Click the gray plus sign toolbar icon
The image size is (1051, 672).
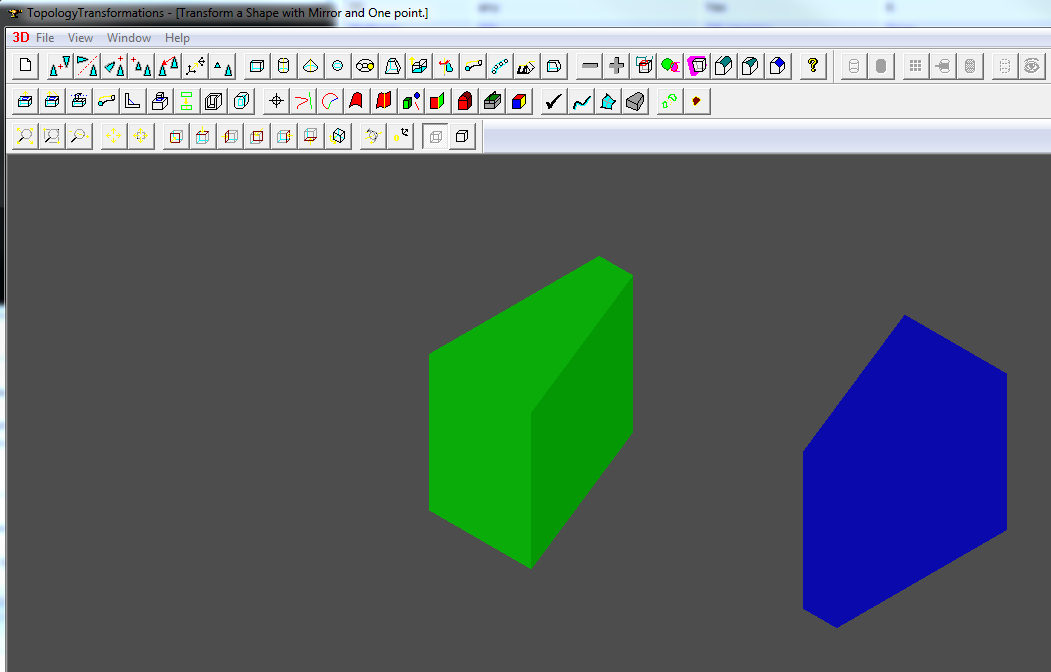coord(617,66)
